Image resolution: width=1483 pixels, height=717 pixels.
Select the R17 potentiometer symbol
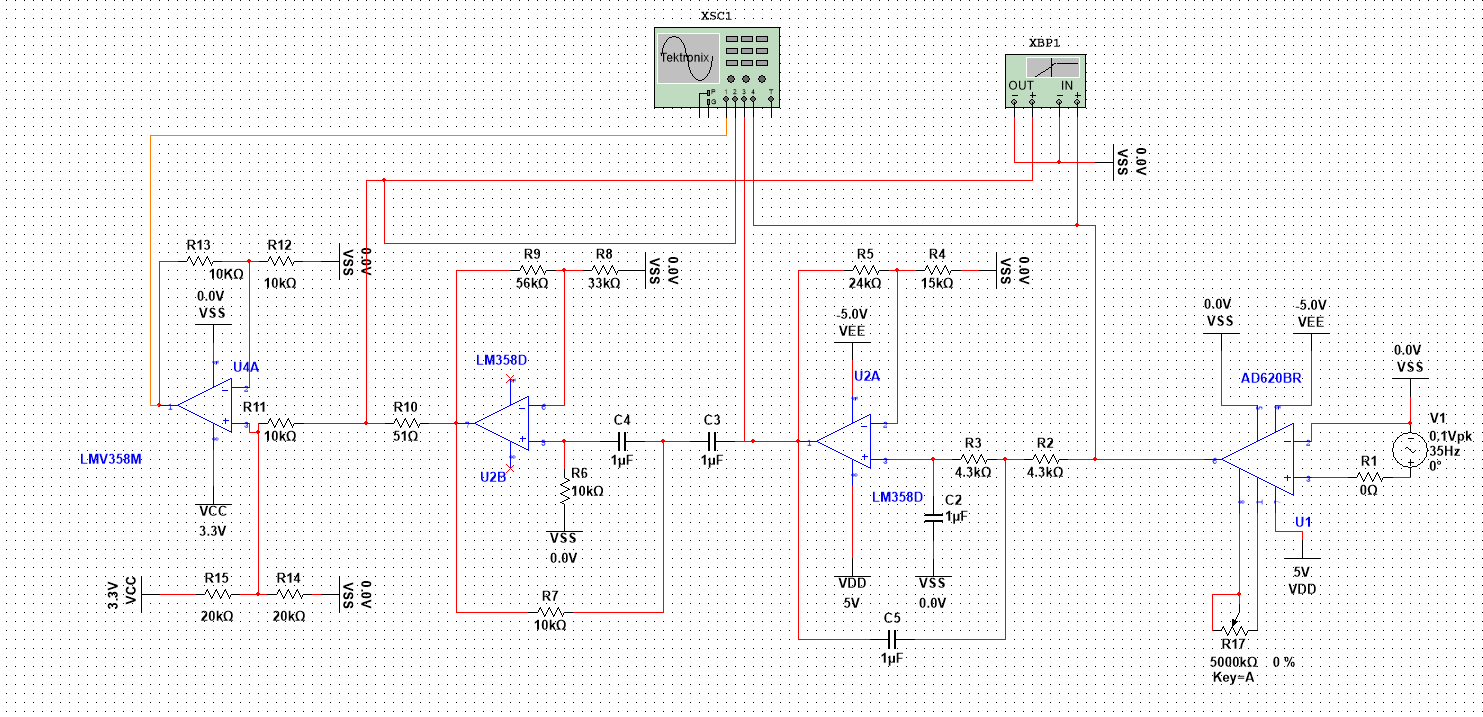coord(1236,629)
